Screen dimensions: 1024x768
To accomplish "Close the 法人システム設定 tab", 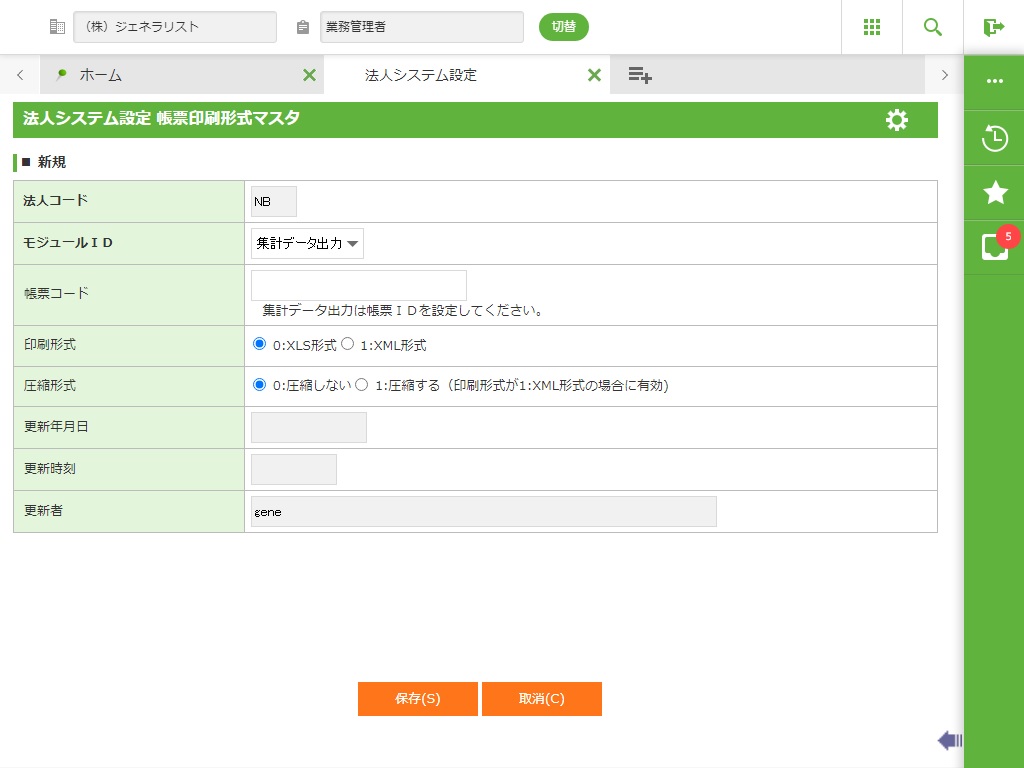I will [x=594, y=75].
